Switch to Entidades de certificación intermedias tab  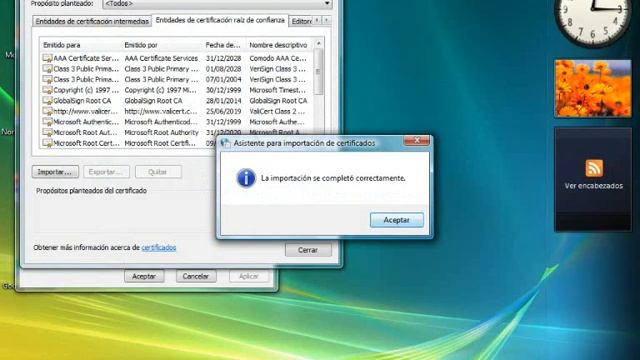coord(92,21)
